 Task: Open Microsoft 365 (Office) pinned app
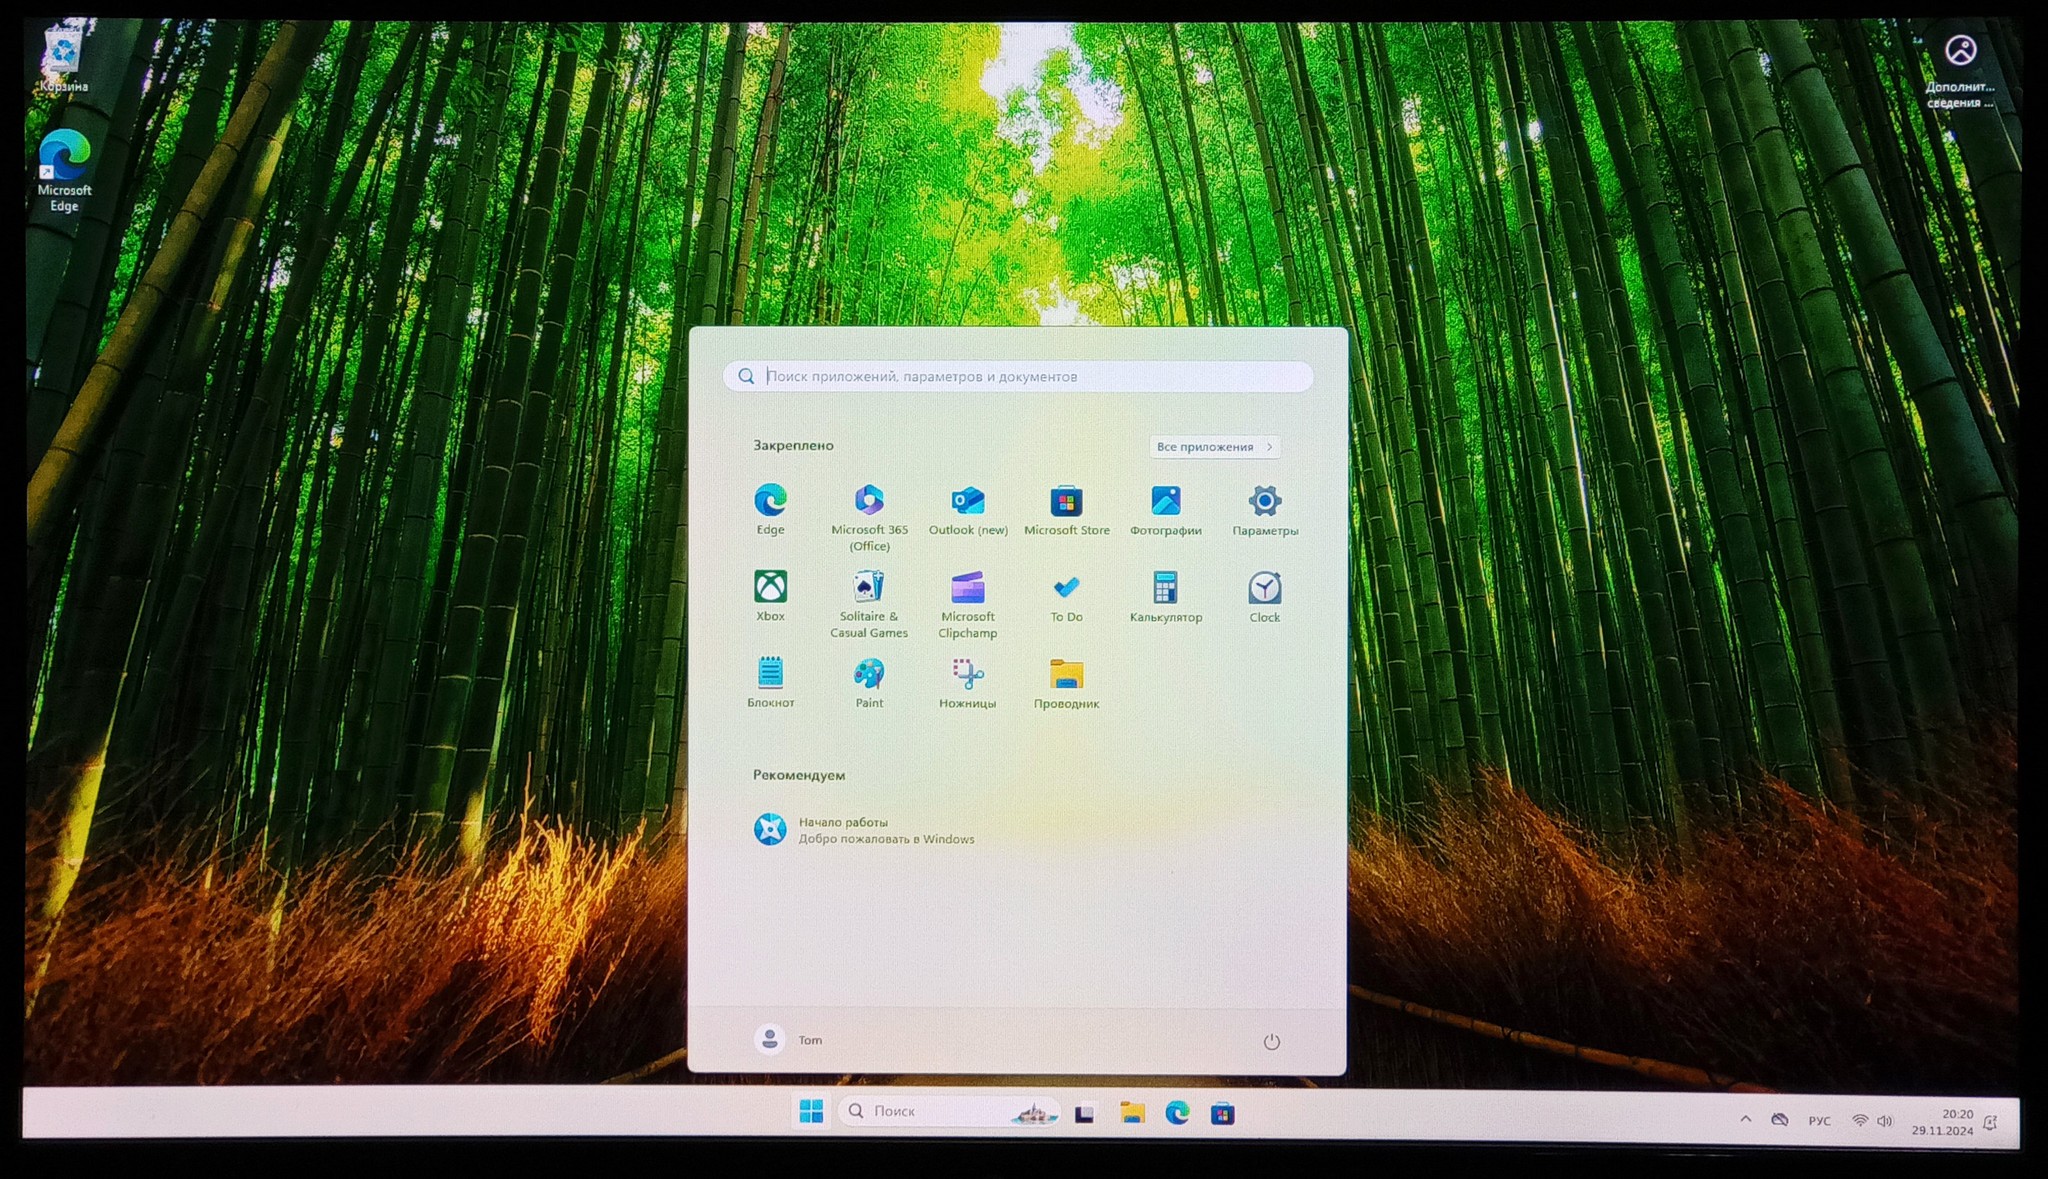point(868,501)
